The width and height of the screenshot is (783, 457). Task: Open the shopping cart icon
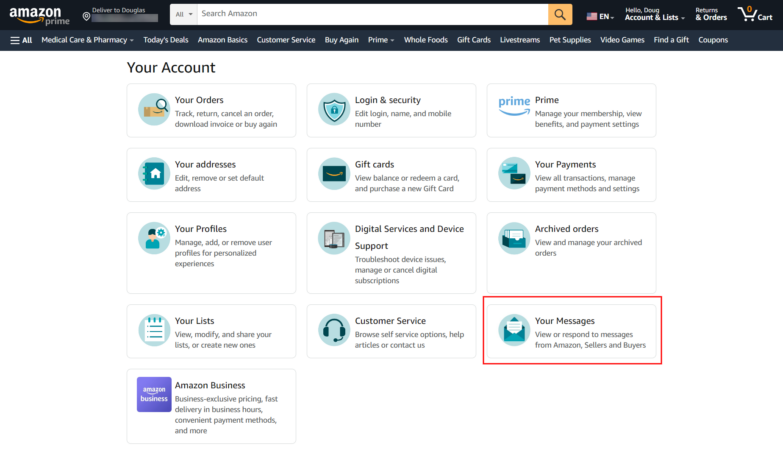(x=755, y=14)
